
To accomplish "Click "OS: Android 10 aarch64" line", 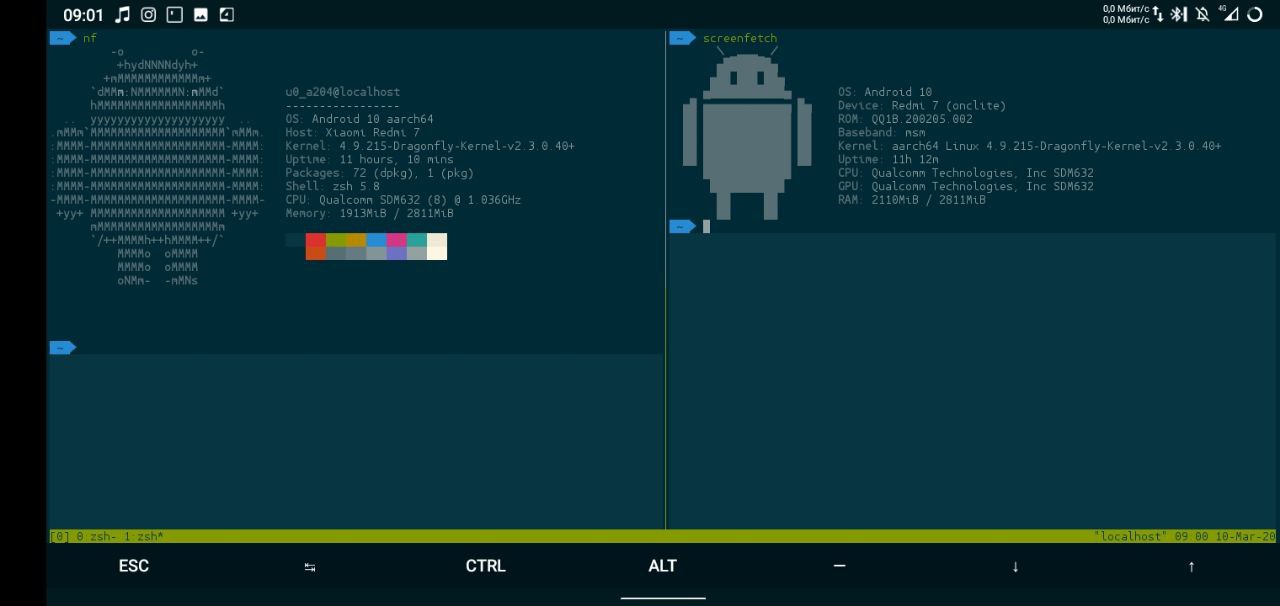I will 359,119.
